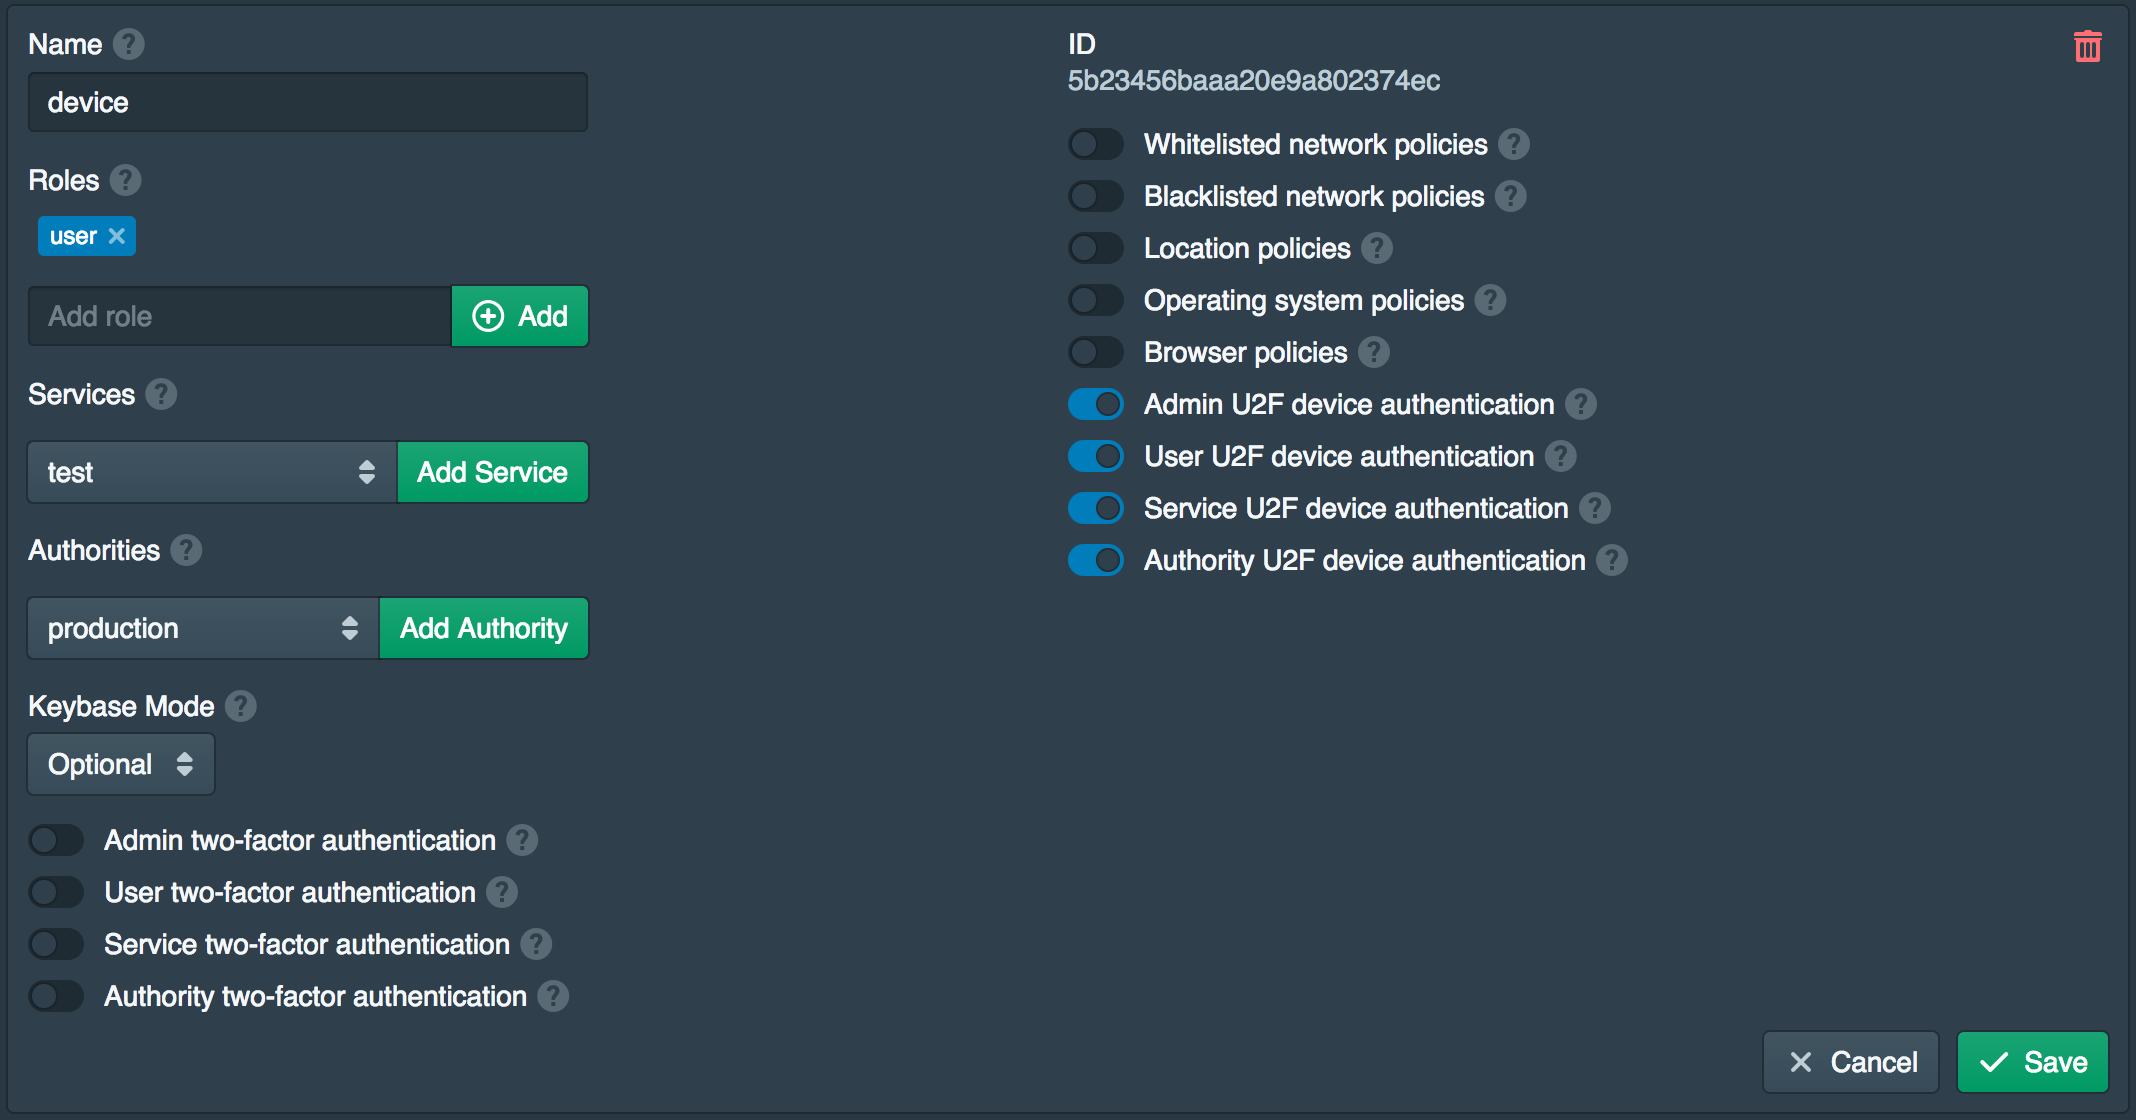Open Keybase Mode Optional dropdown

coord(121,764)
